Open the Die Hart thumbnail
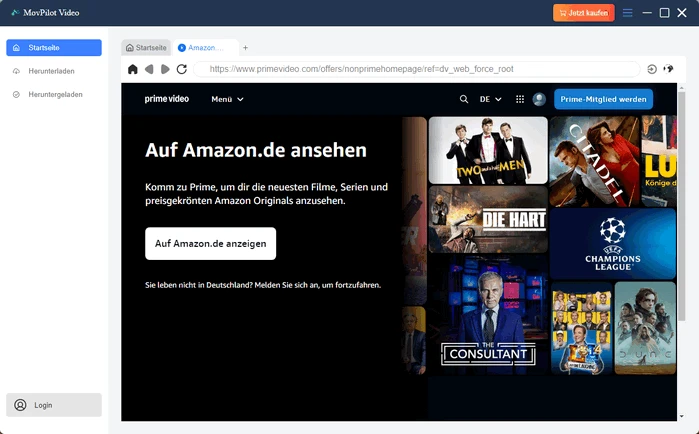This screenshot has width=699, height=434. coord(488,219)
